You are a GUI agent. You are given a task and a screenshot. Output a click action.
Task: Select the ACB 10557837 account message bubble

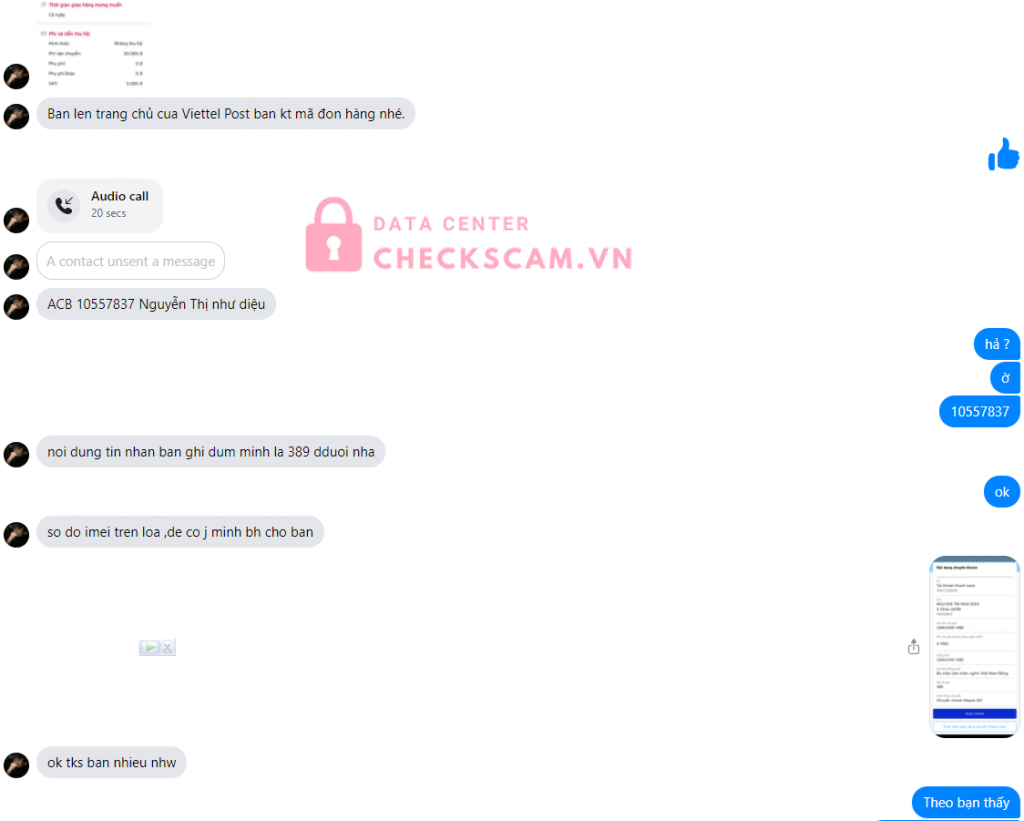tap(156, 304)
